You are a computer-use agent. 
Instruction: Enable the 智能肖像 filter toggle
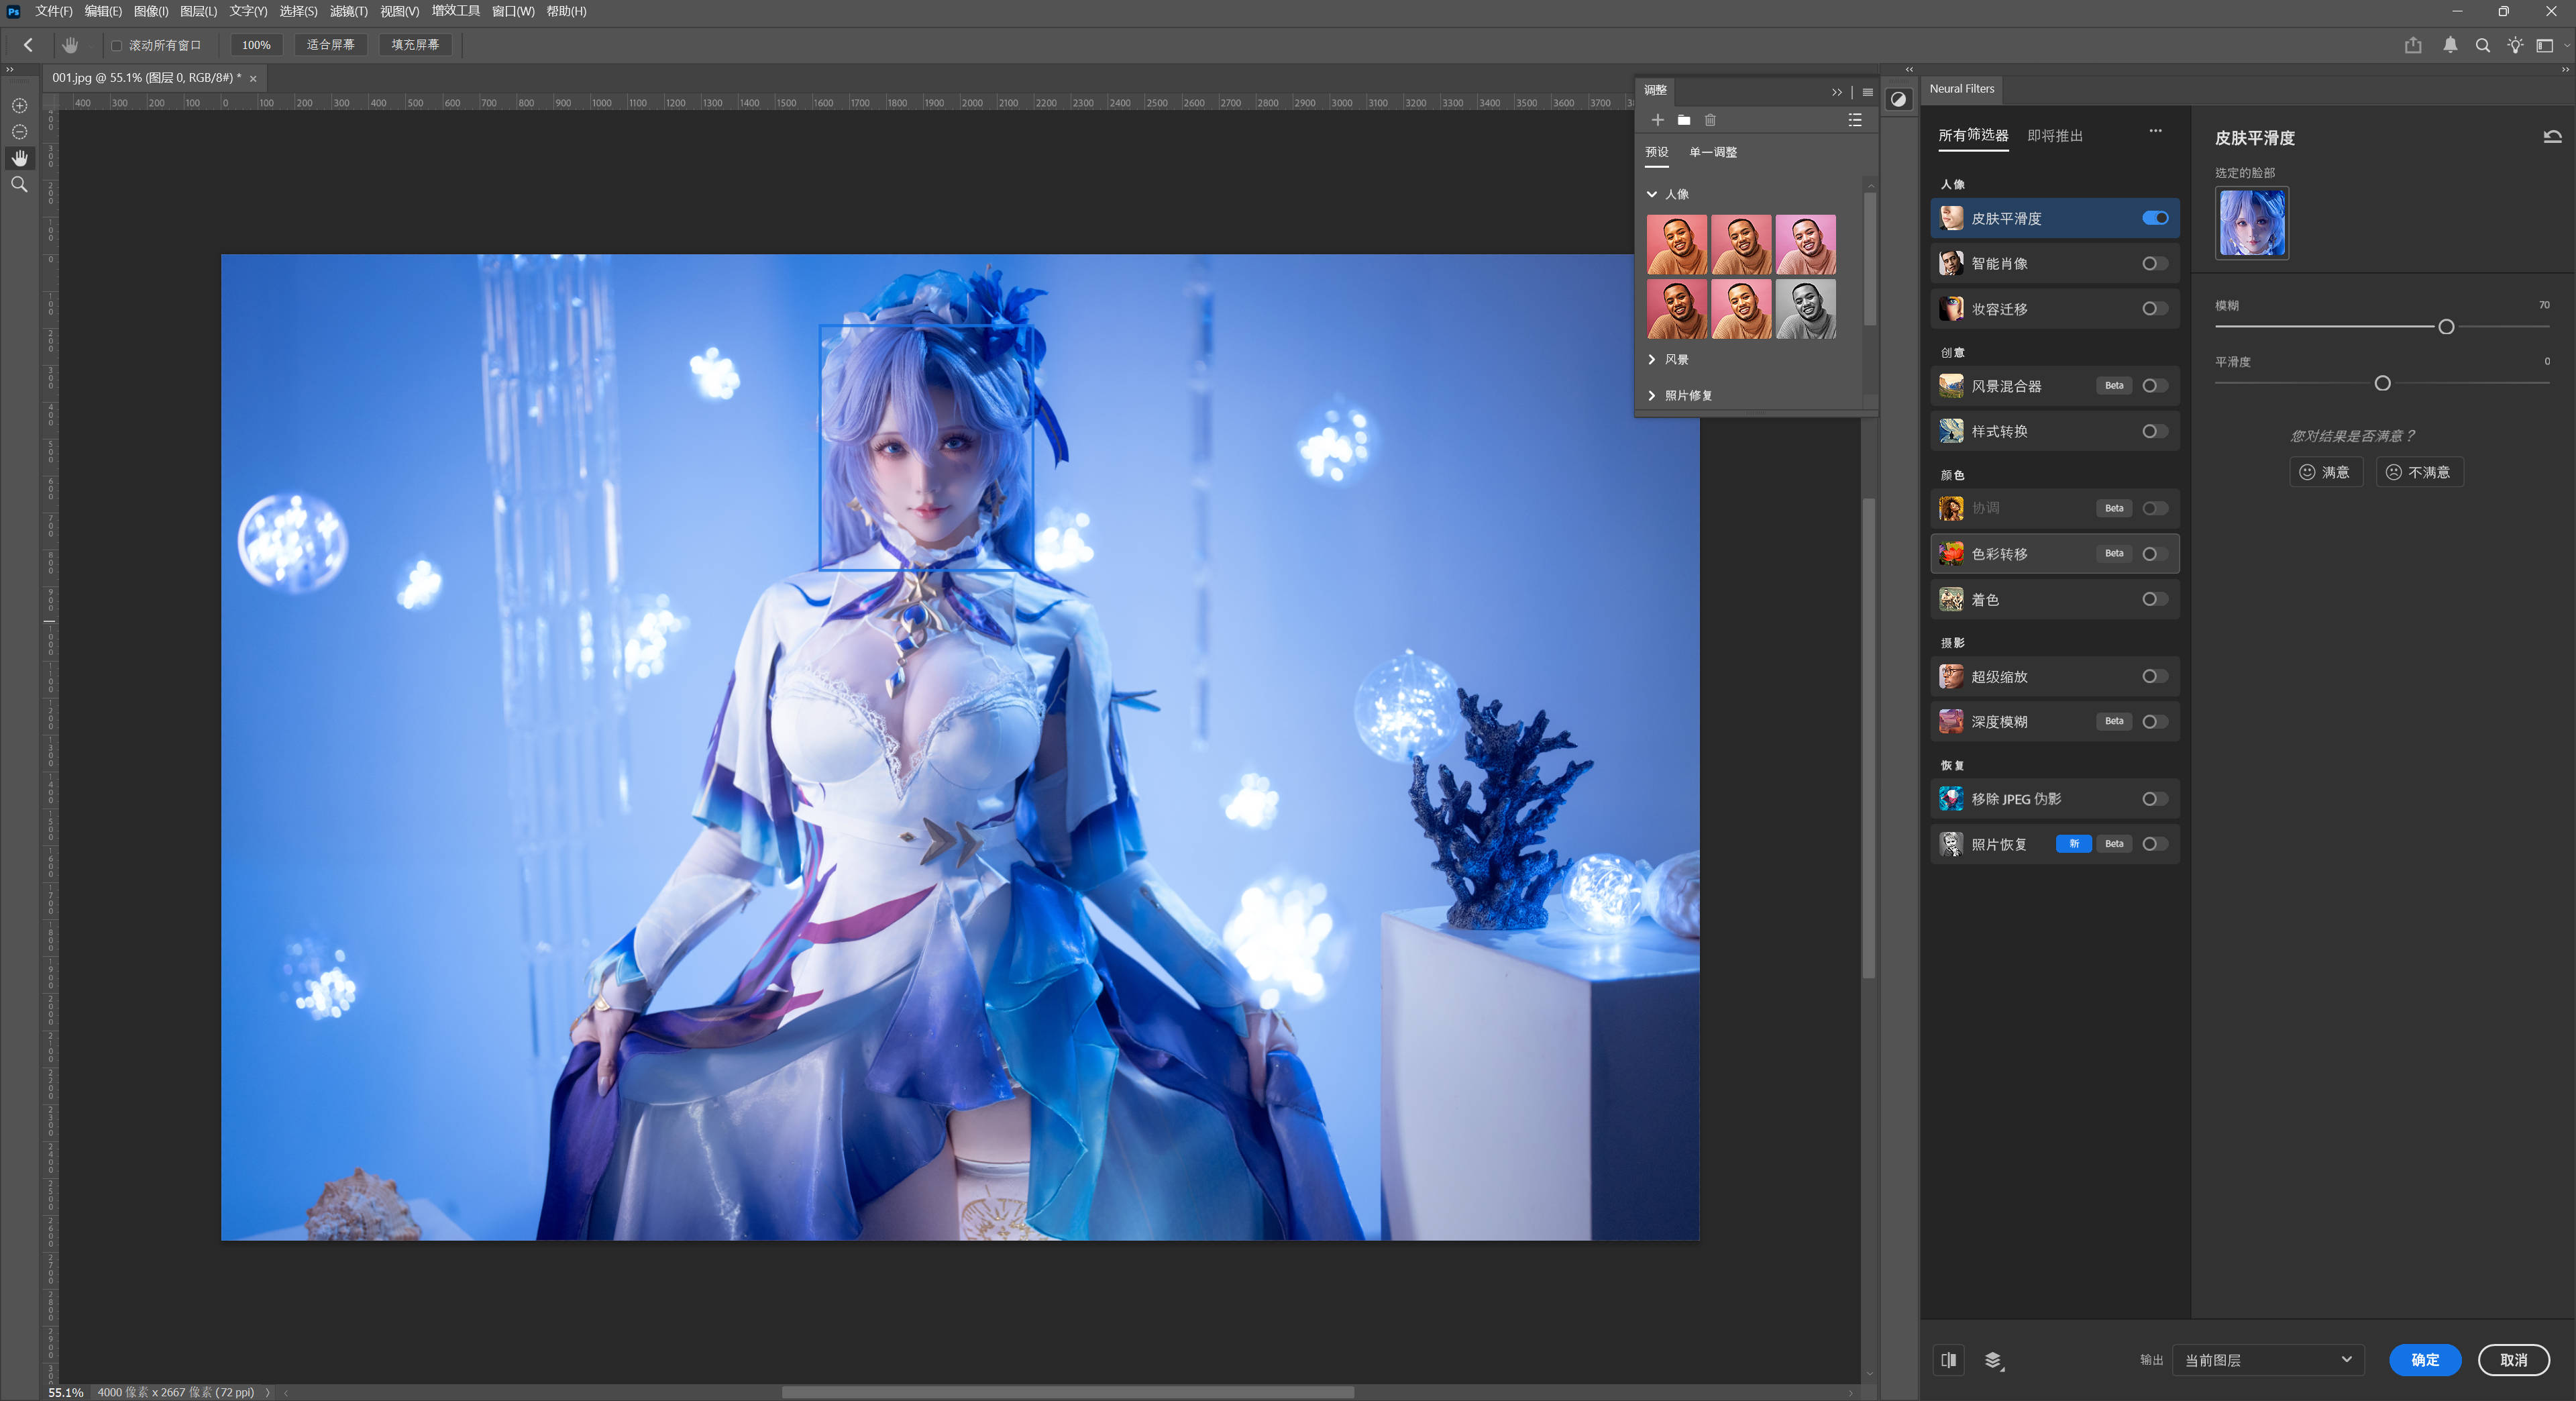pyautogui.click(x=2155, y=264)
